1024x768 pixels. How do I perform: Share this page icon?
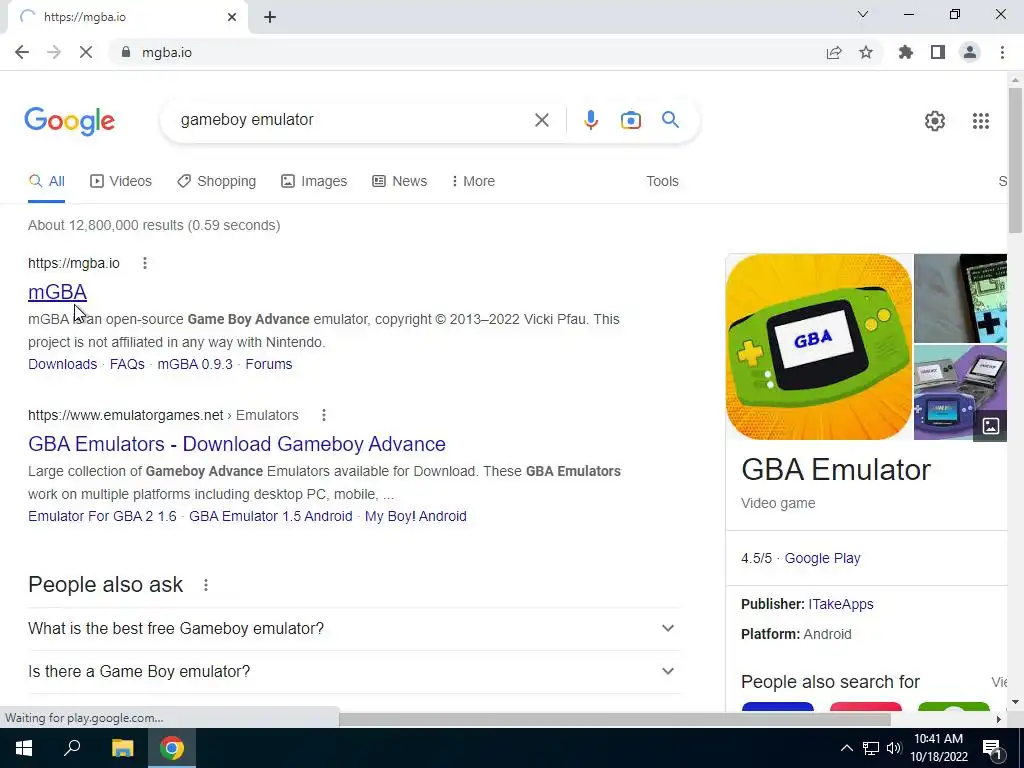pos(834,52)
